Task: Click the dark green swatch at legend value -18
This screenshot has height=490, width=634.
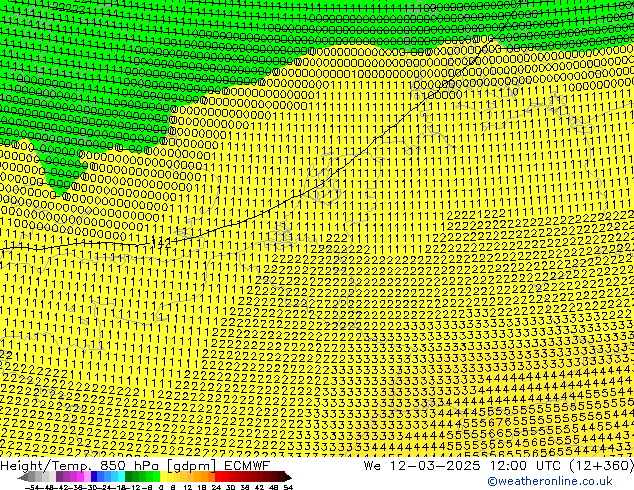Action: (x=129, y=477)
